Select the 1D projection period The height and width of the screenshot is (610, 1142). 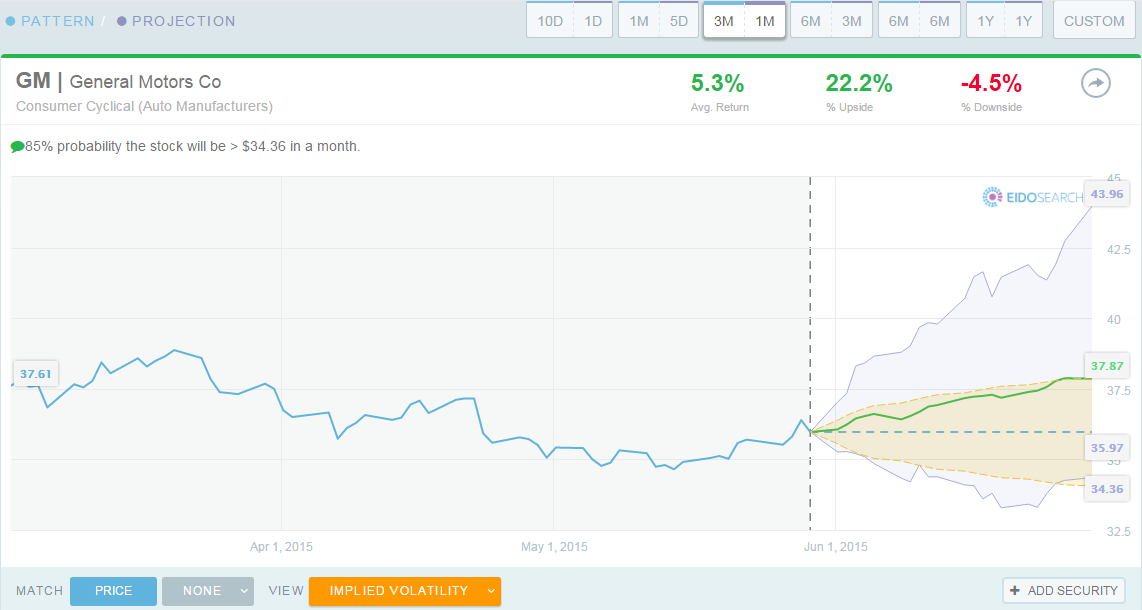(x=593, y=21)
